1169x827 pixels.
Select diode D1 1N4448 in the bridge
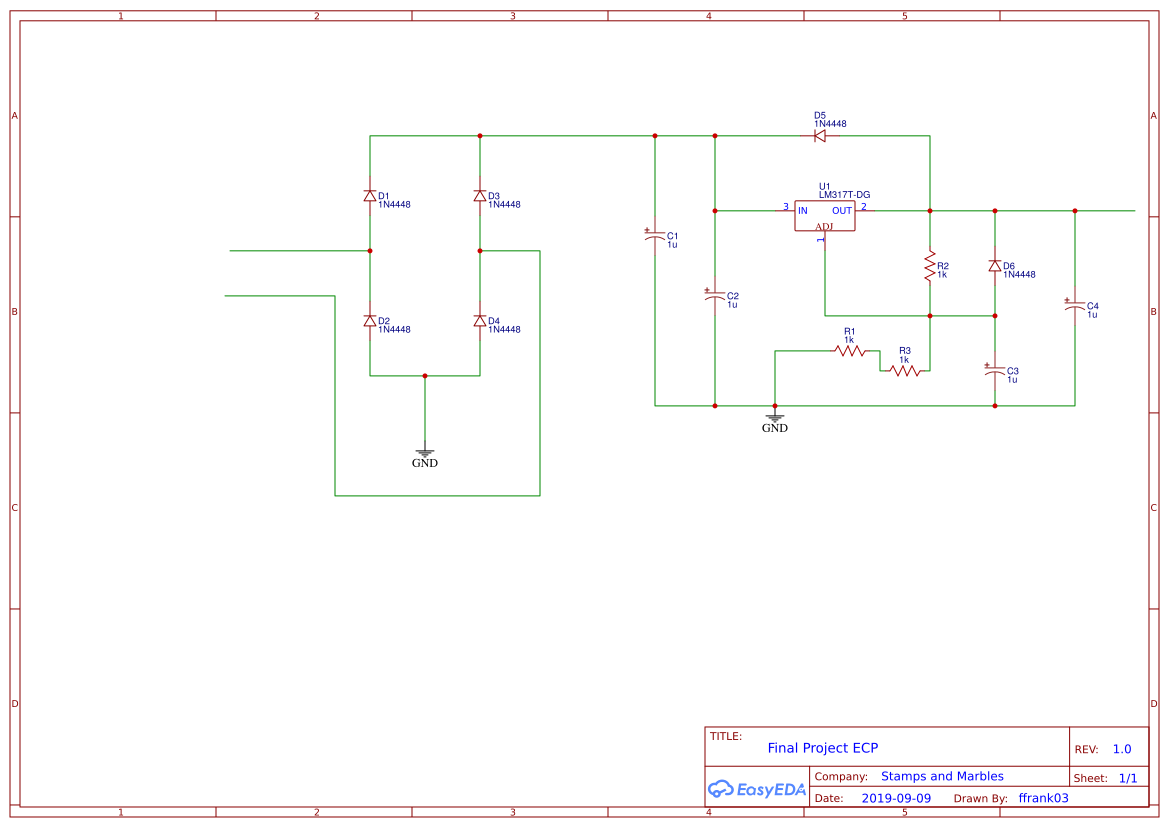[x=370, y=196]
